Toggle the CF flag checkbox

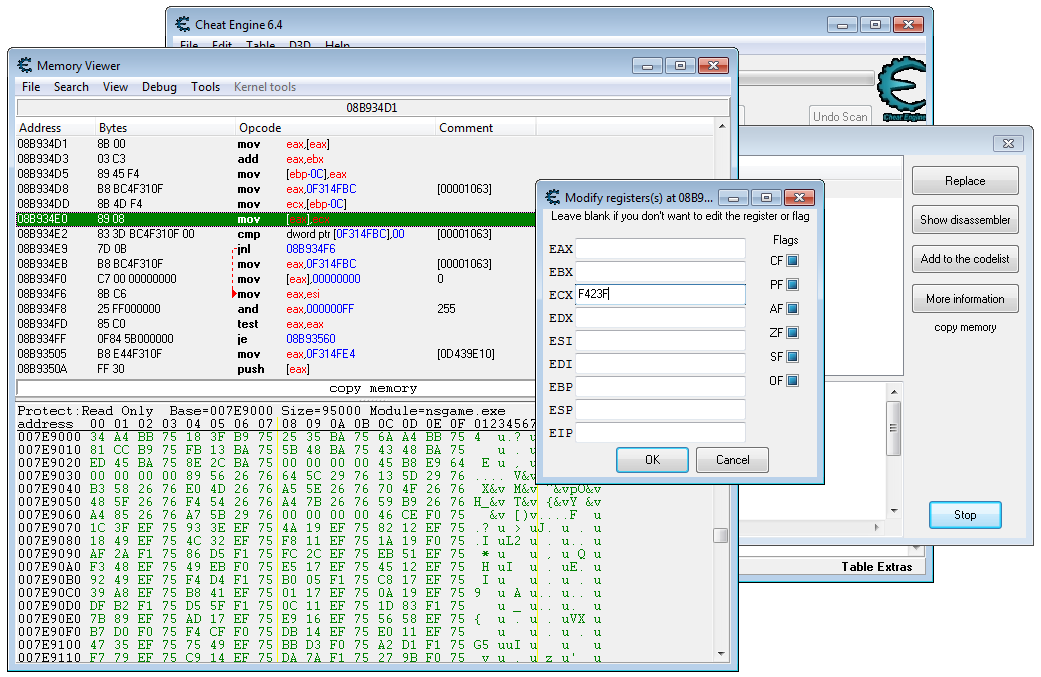(x=792, y=261)
